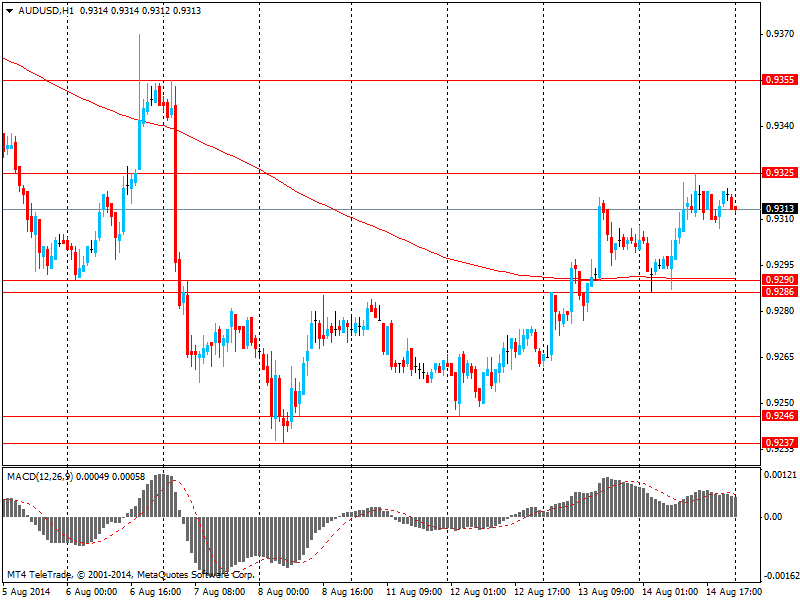This screenshot has height=600, width=800.
Task: Click the 0.00121 MACD scale value
Action: 780,475
